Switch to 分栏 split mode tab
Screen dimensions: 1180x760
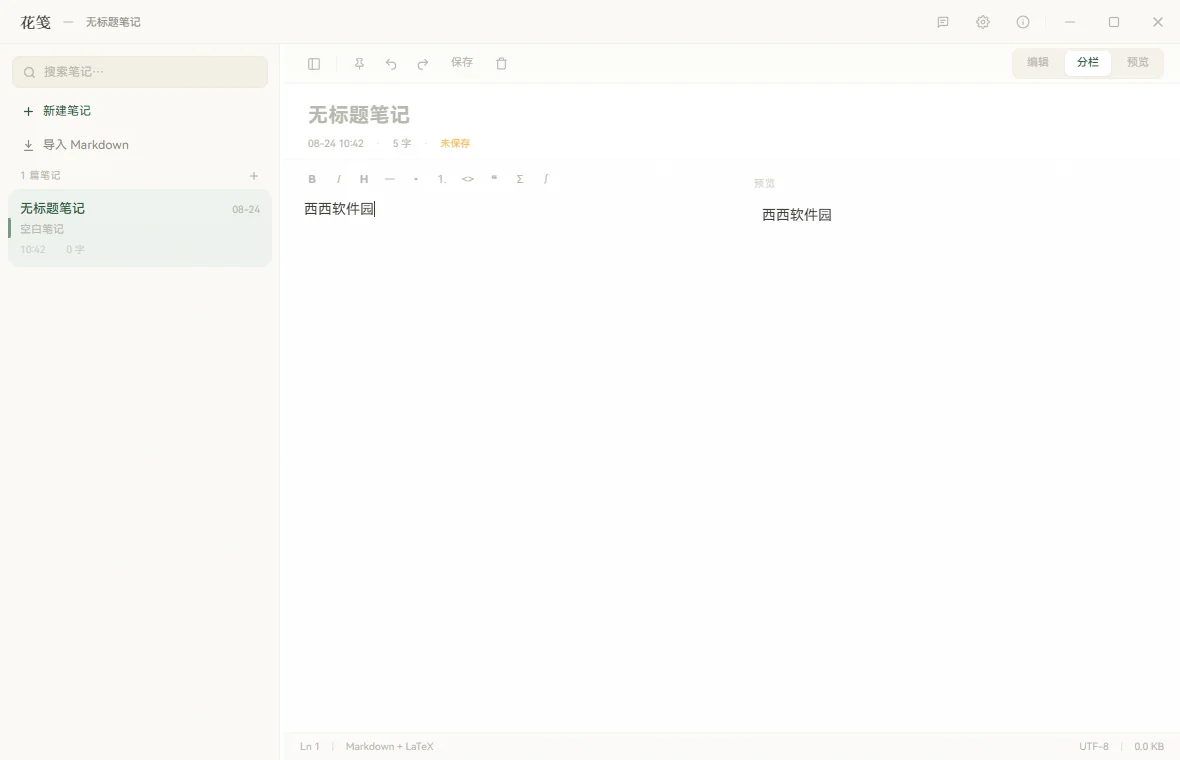click(x=1087, y=62)
